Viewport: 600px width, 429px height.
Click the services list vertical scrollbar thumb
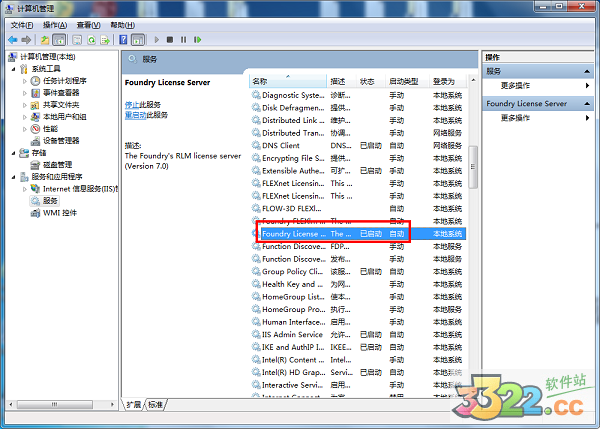click(473, 167)
